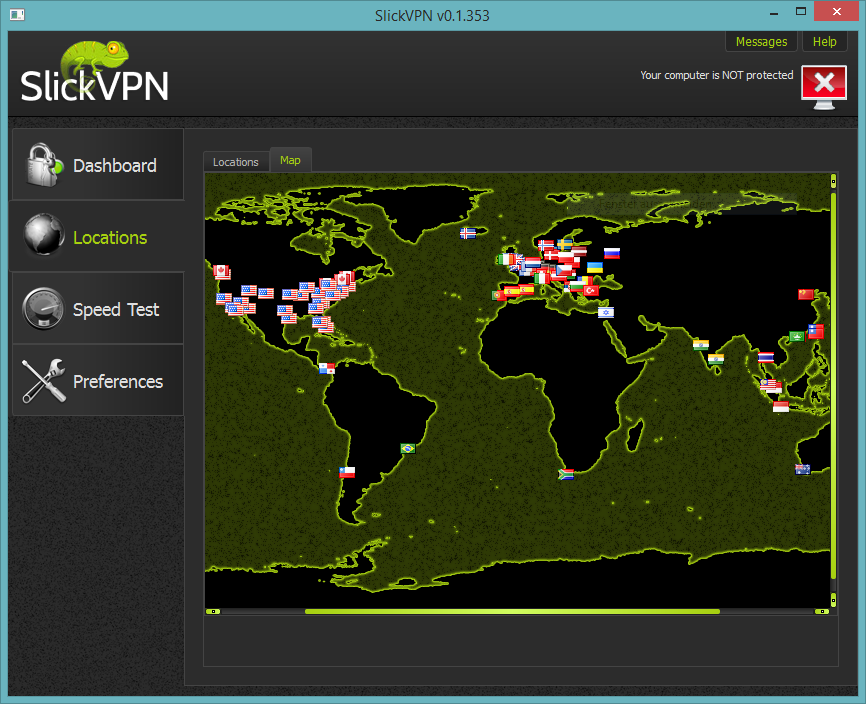This screenshot has width=866, height=704.
Task: Open the Preferences section
Action: [x=98, y=380]
